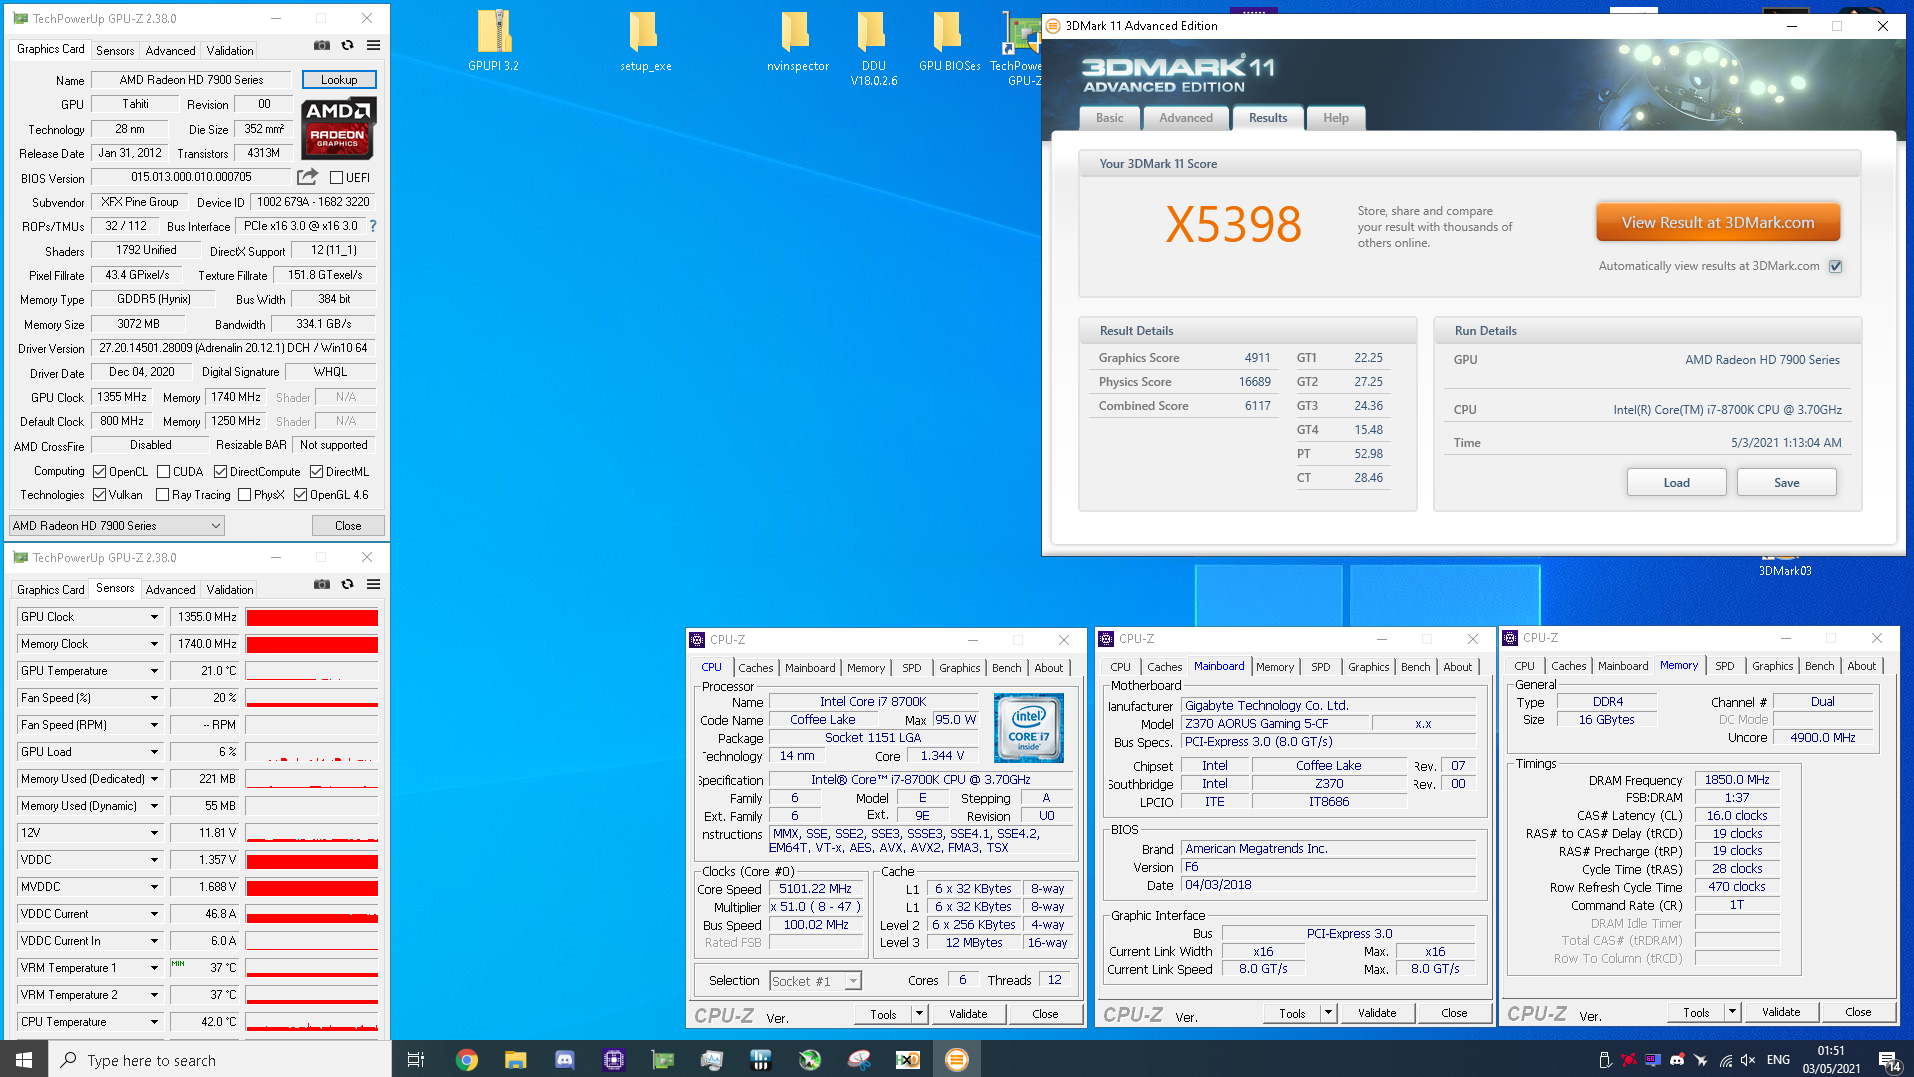This screenshot has width=1914, height=1077.
Task: Click the Load button in 3DMark Run Details
Action: click(x=1676, y=482)
